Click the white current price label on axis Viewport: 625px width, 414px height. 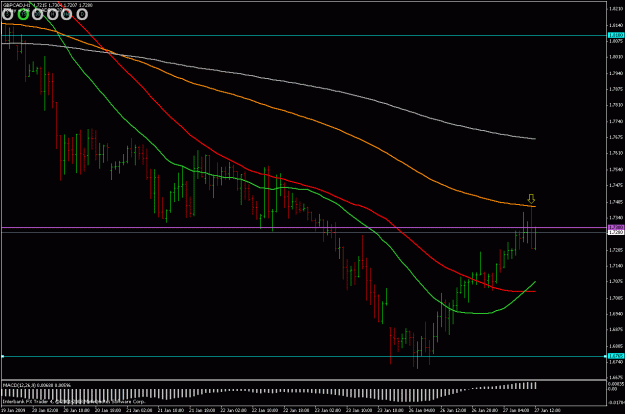tap(615, 232)
